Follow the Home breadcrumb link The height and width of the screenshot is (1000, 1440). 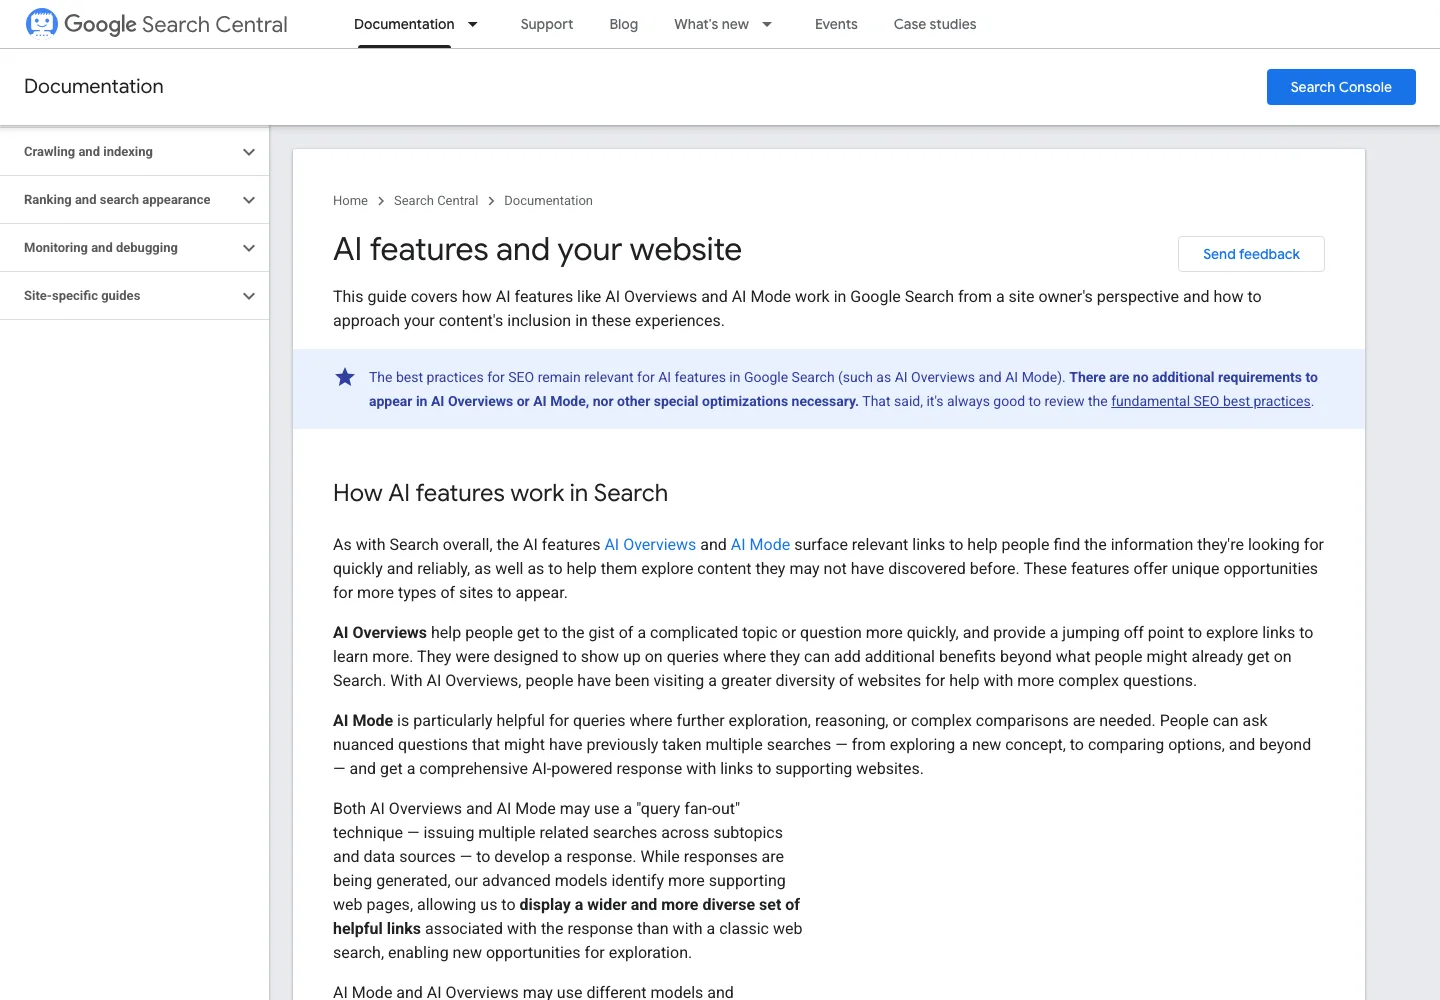[350, 201]
